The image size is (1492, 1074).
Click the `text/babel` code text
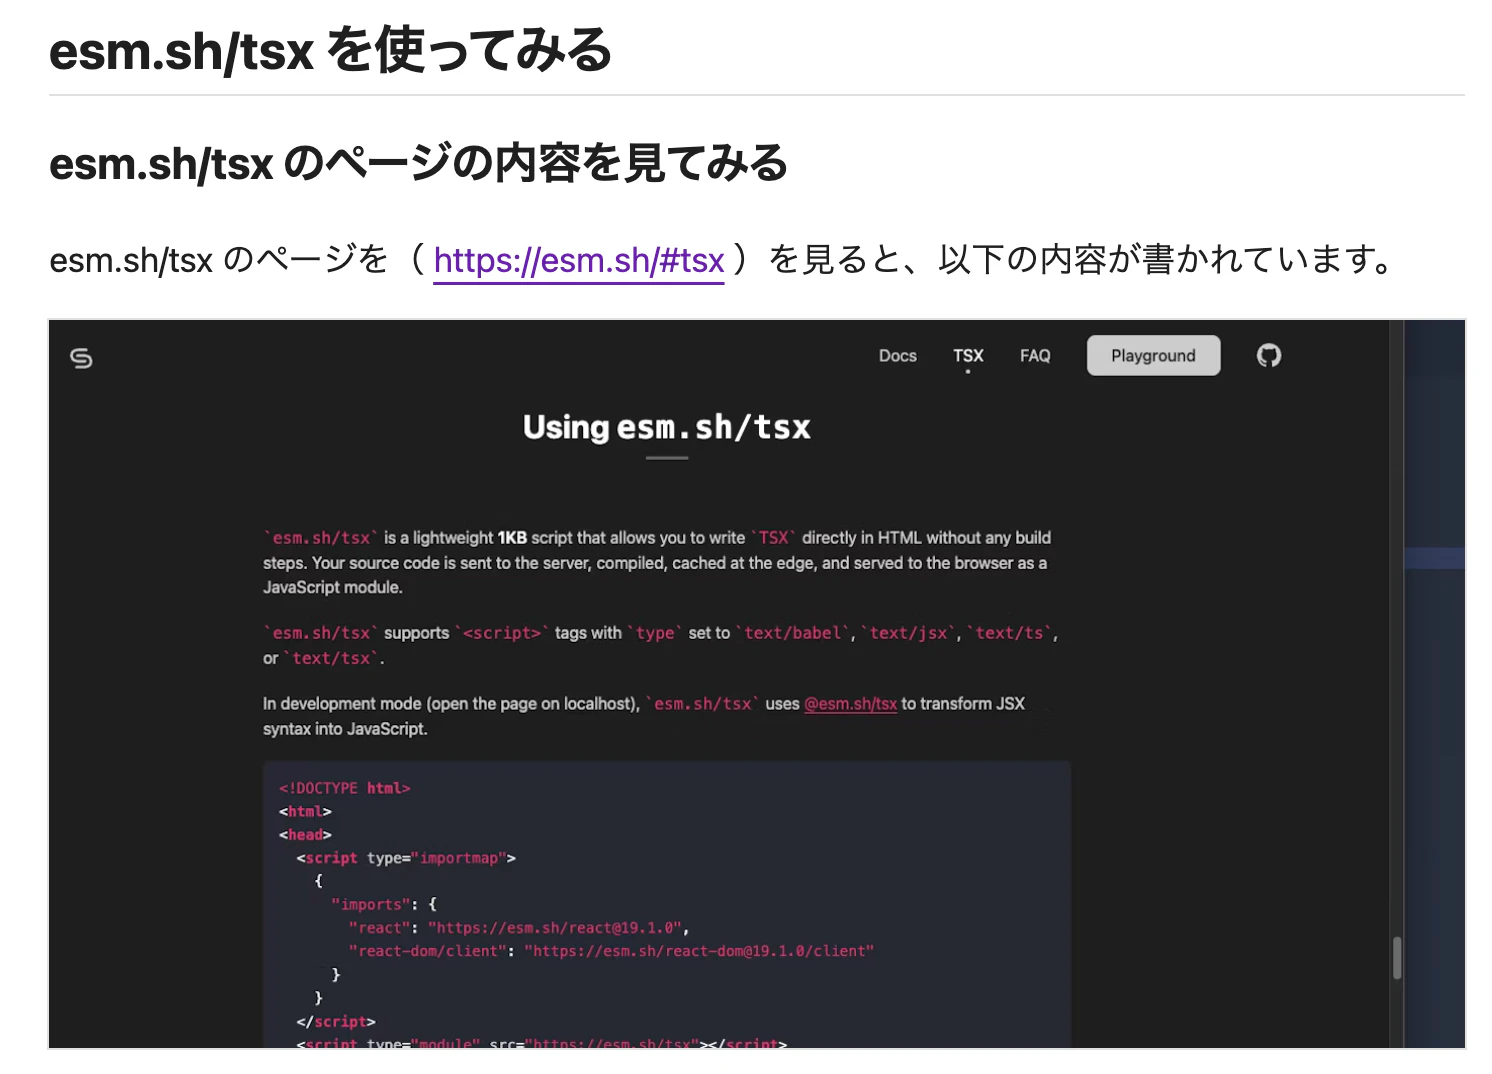click(x=793, y=633)
